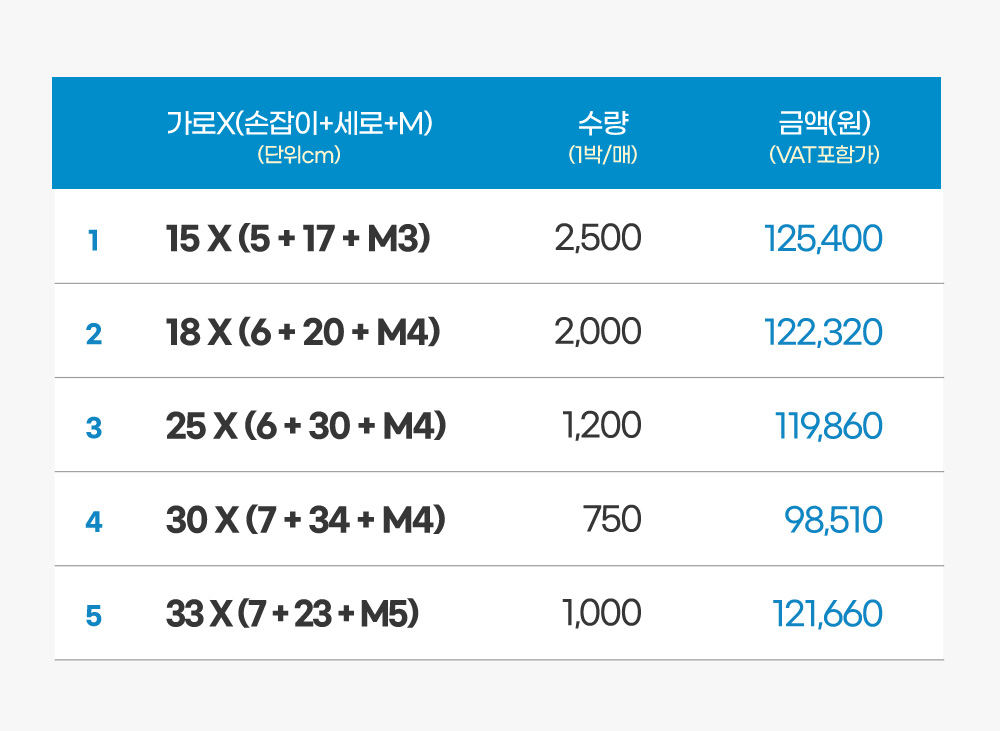Viewport: 1000px width, 731px height.
Task: Select row number 3
Action: (93, 428)
